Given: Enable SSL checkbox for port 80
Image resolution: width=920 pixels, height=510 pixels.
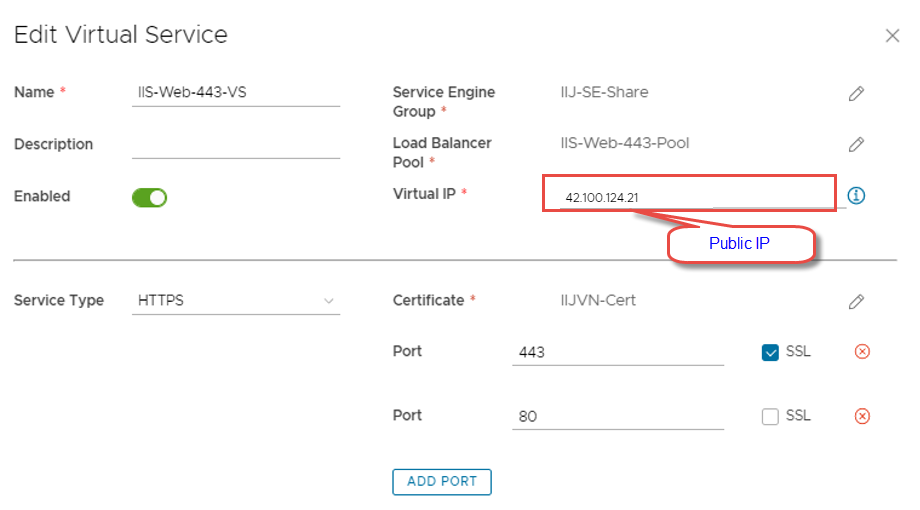Looking at the screenshot, I should pyautogui.click(x=770, y=416).
